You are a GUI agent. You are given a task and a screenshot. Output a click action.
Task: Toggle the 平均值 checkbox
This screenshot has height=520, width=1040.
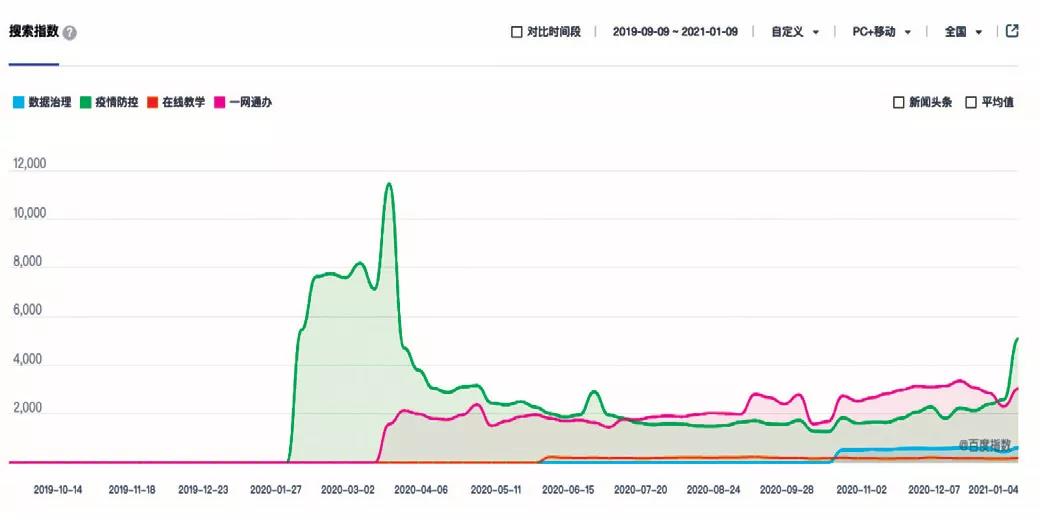(970, 102)
